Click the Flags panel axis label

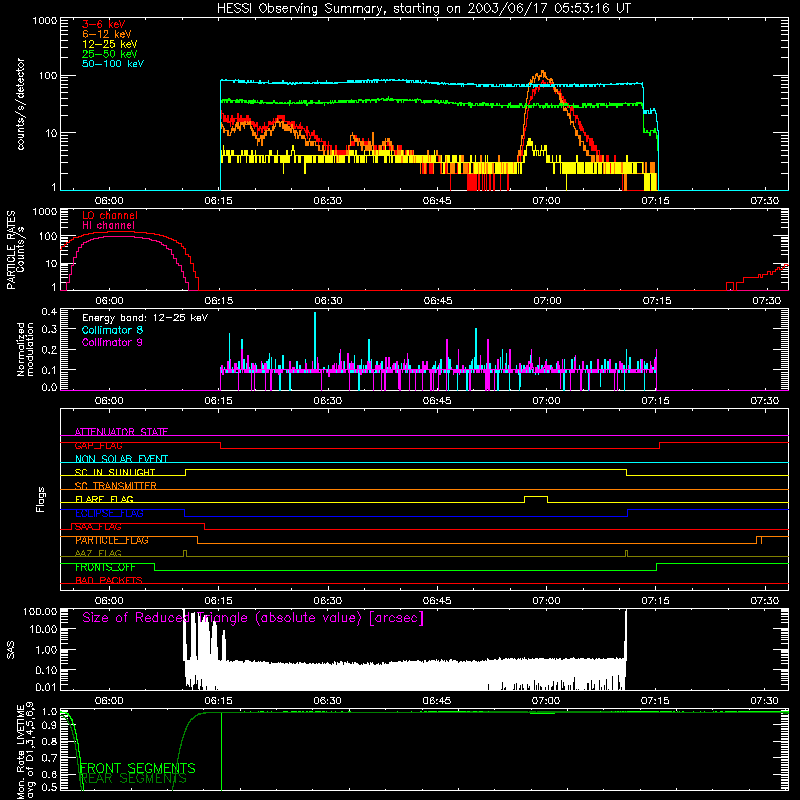[41, 499]
